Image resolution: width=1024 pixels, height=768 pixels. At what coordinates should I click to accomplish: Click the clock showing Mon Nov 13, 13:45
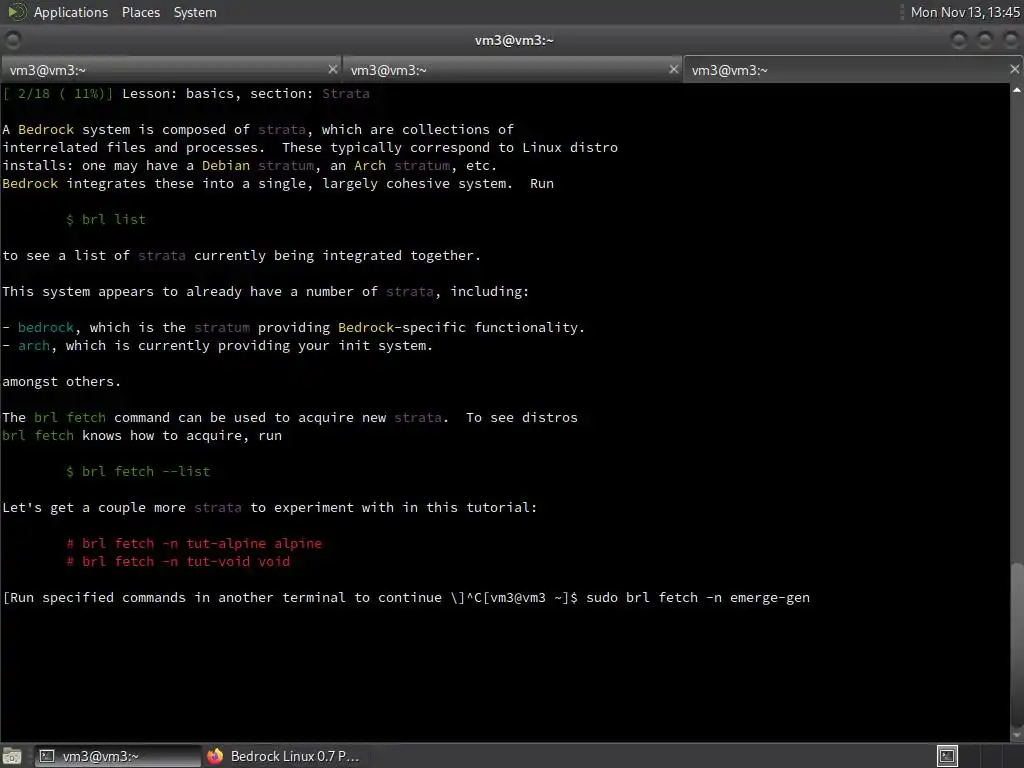coord(965,12)
